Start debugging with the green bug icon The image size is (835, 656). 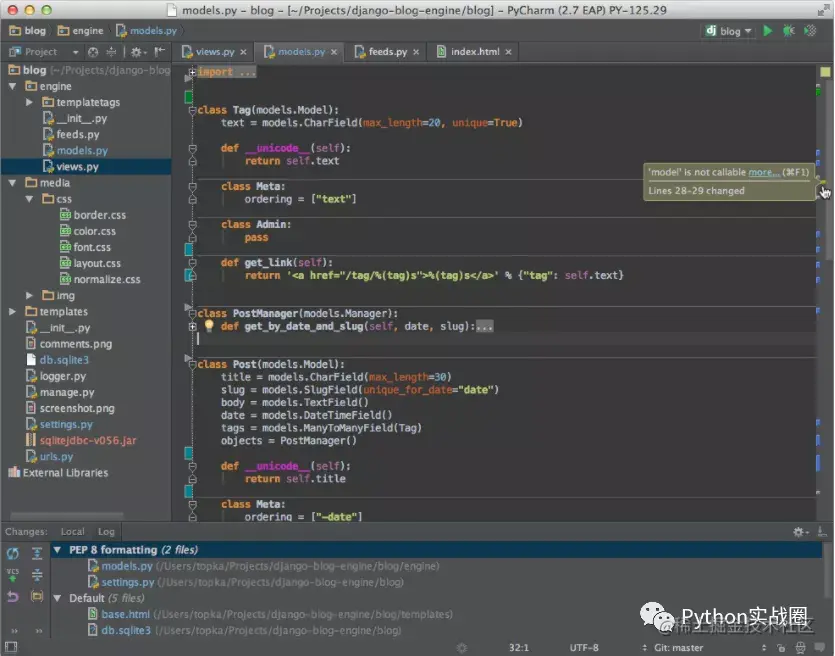pyautogui.click(x=789, y=31)
